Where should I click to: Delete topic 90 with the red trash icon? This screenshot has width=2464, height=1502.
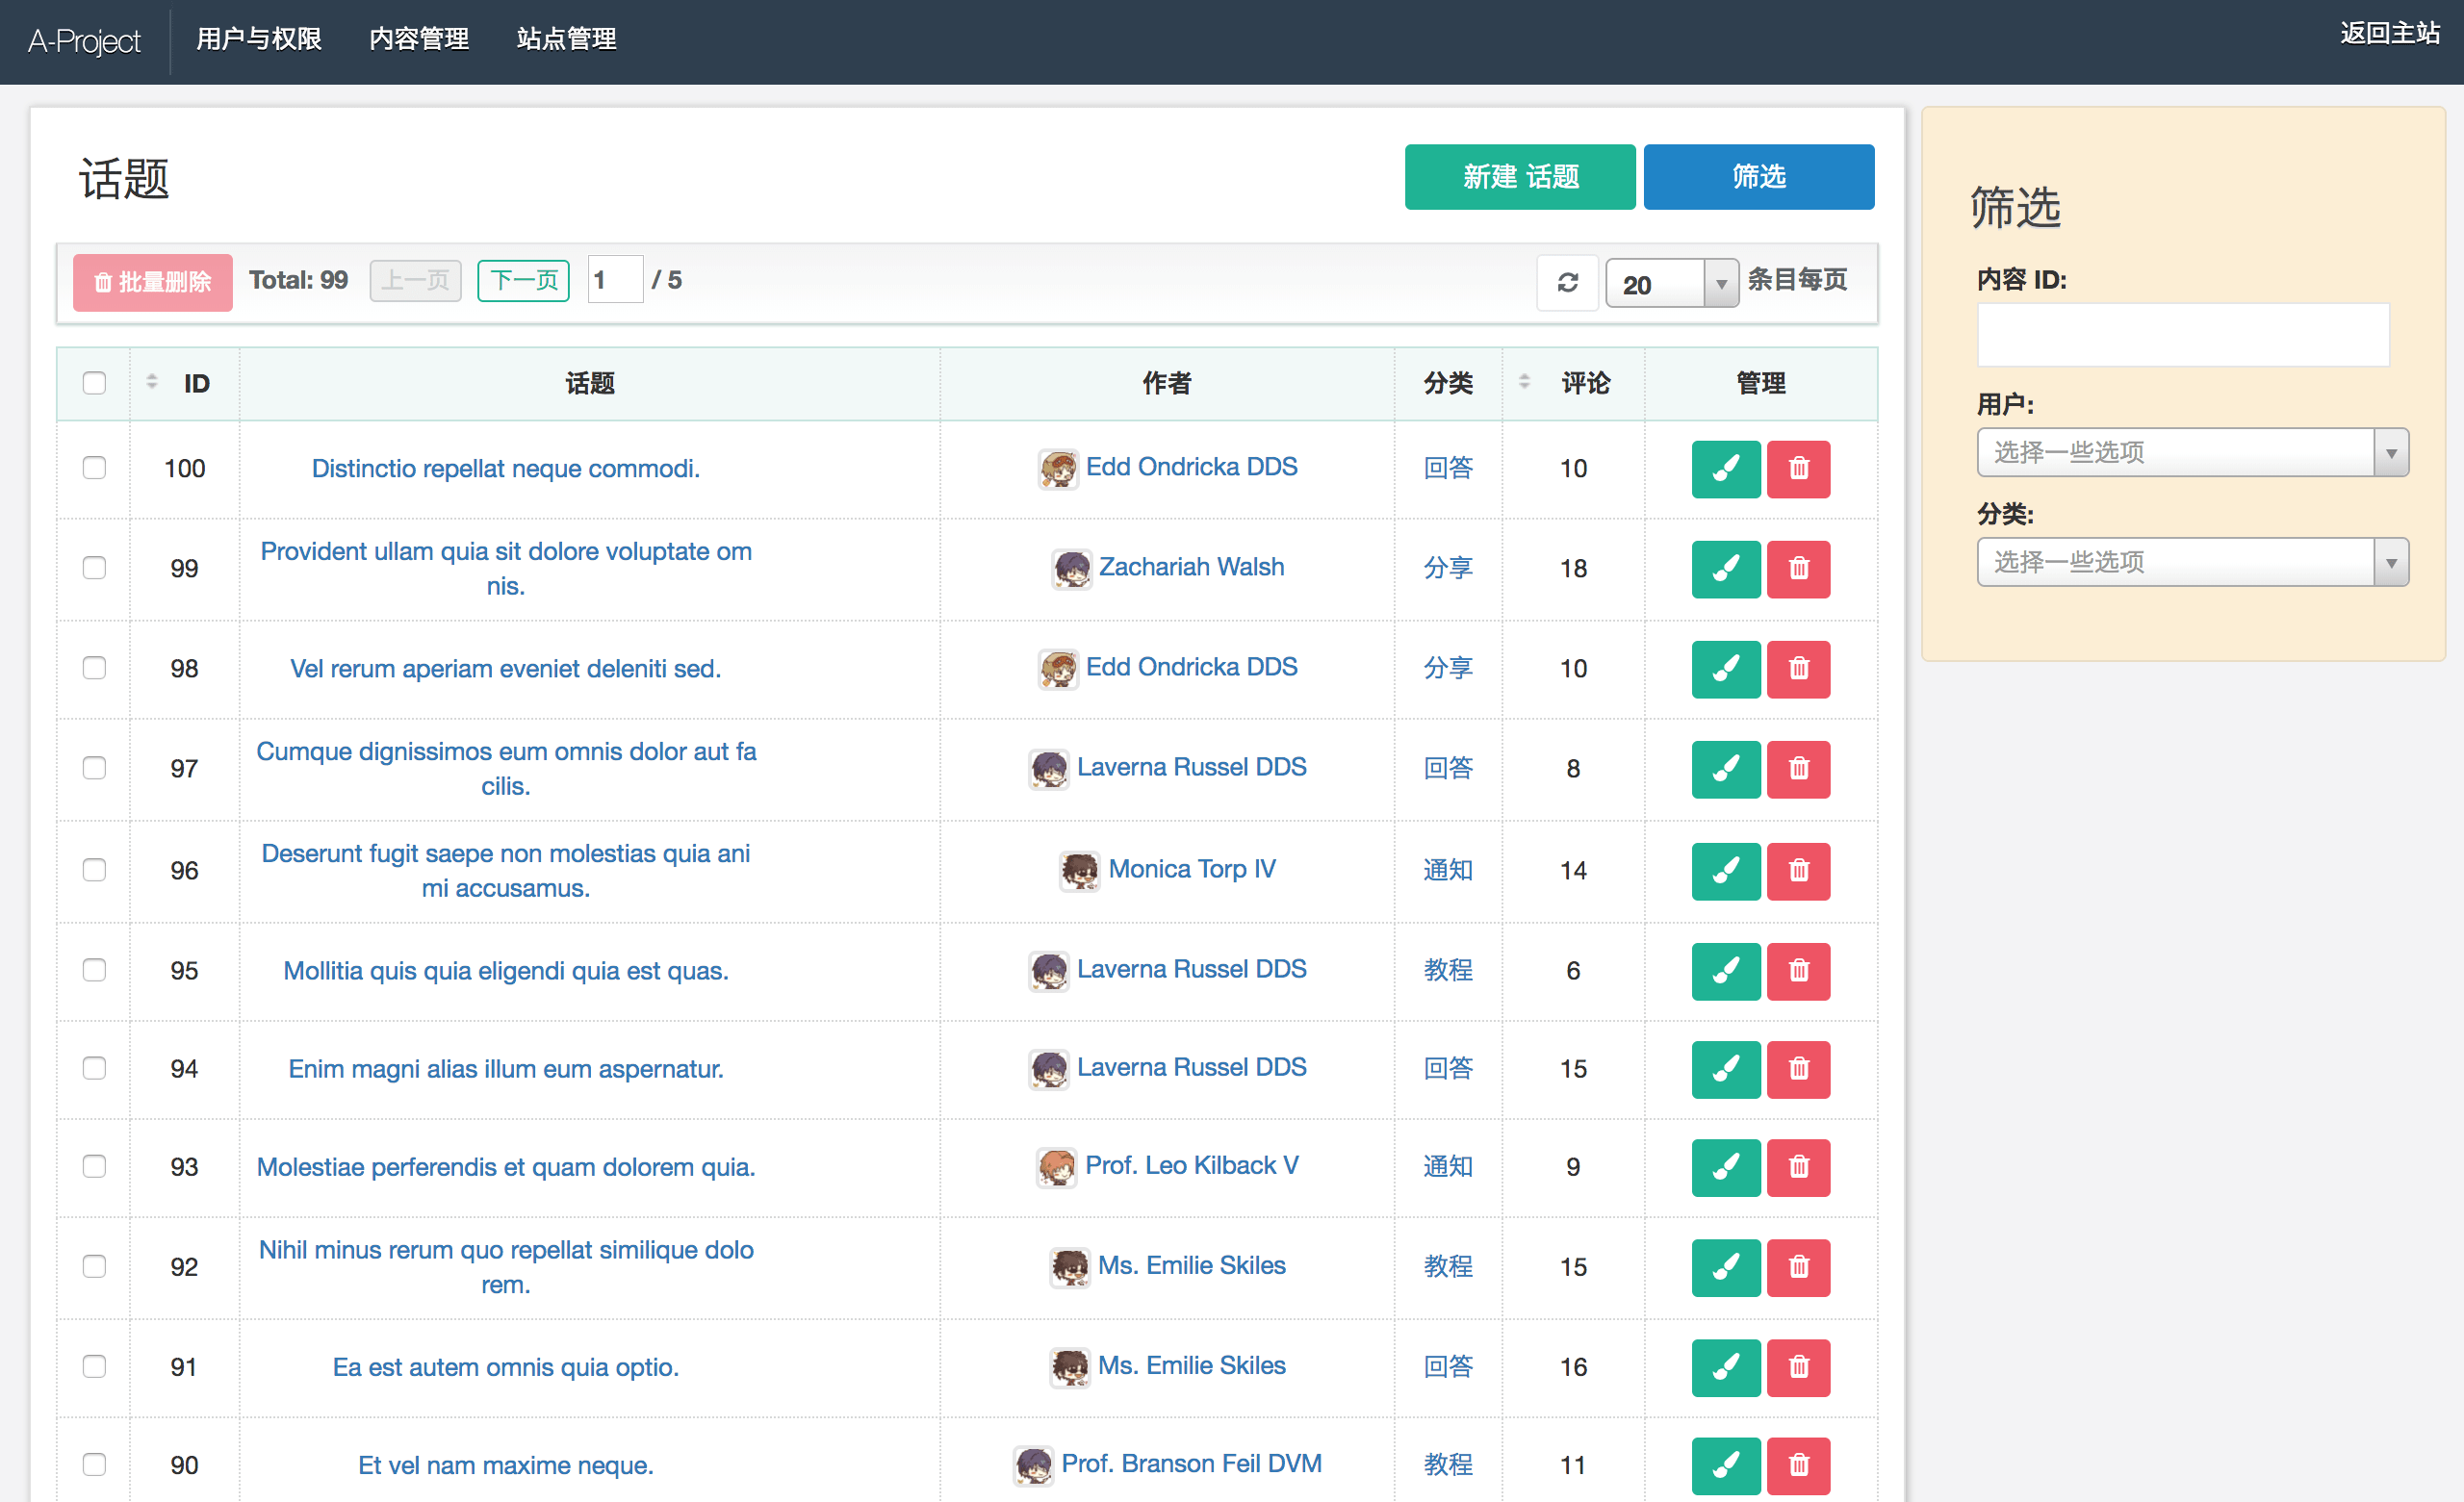1798,1465
